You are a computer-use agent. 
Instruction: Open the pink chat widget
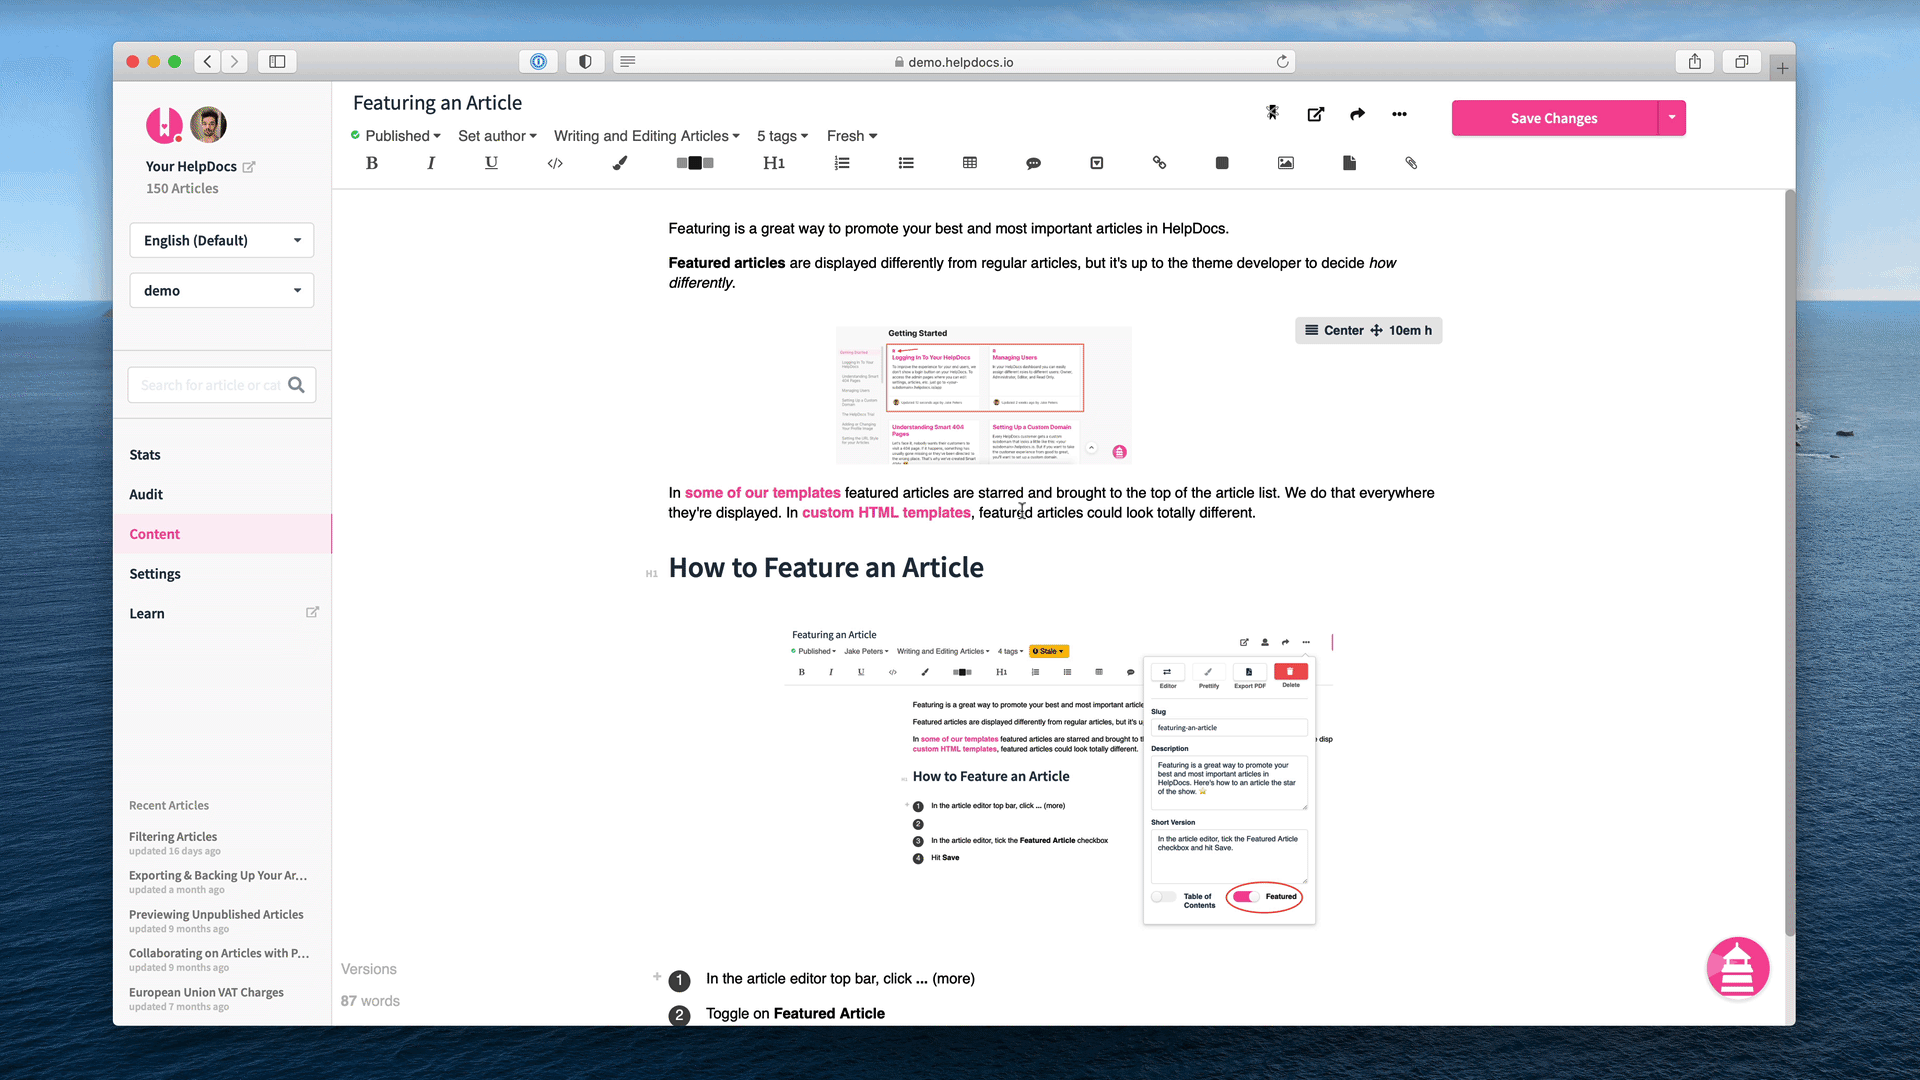point(1737,968)
